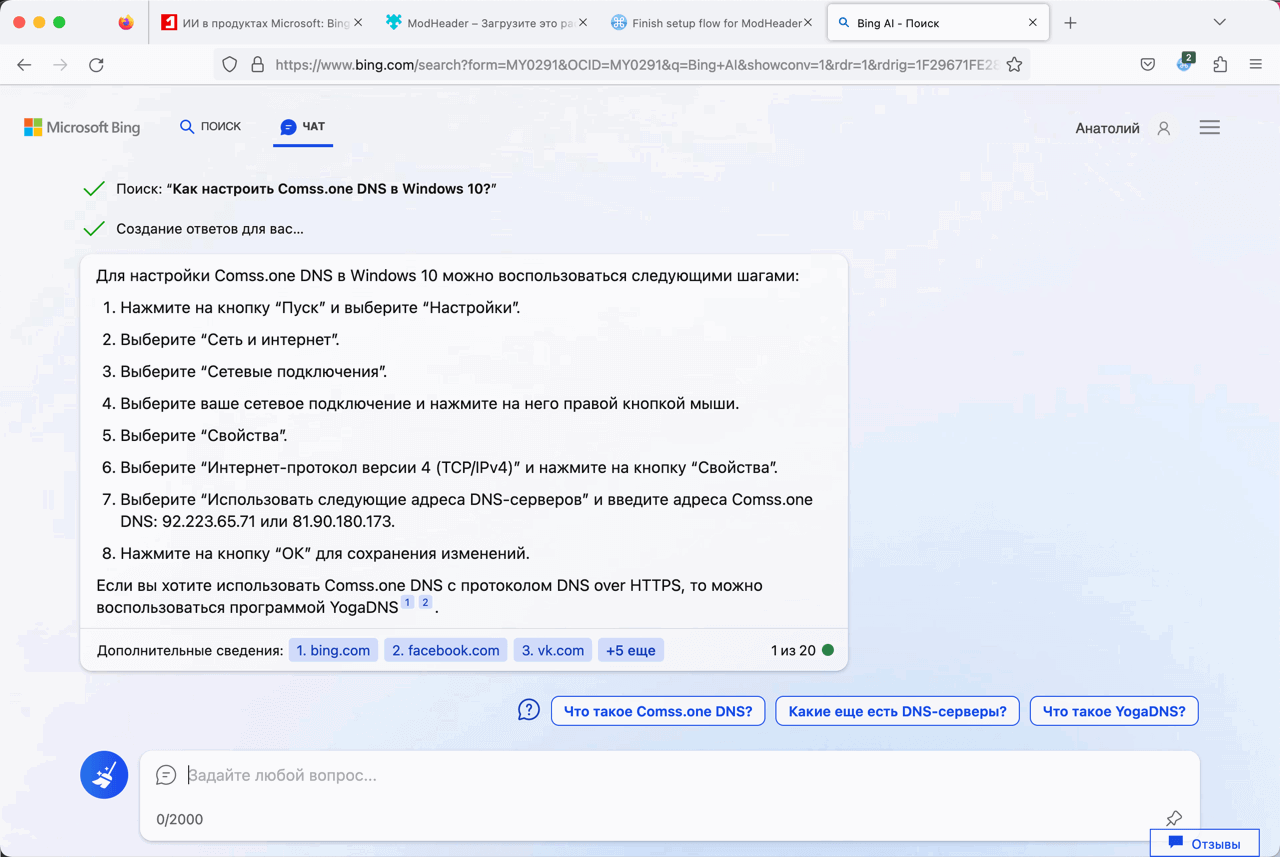
Task: Click the DNS address '92.223.65.71' line
Action: click(x=258, y=522)
